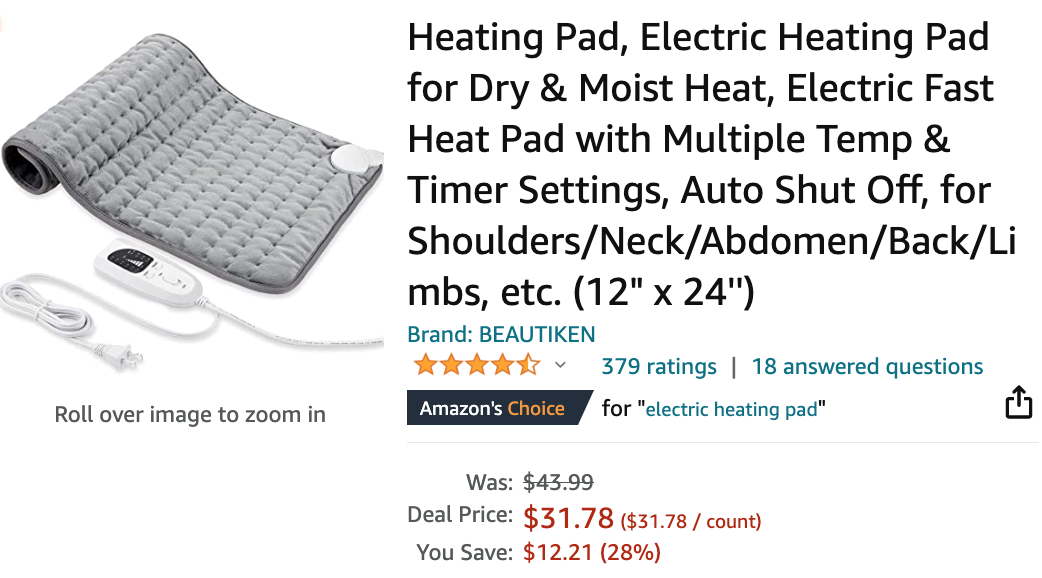The height and width of the screenshot is (578, 1042).
Task: View the 18 answered questions
Action: [867, 366]
